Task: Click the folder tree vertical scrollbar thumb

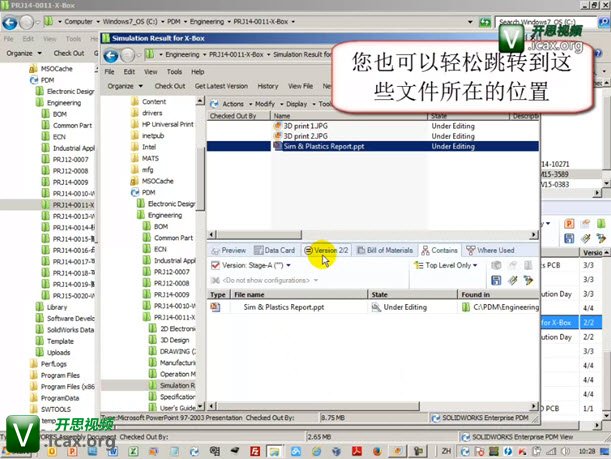Action: pos(200,180)
